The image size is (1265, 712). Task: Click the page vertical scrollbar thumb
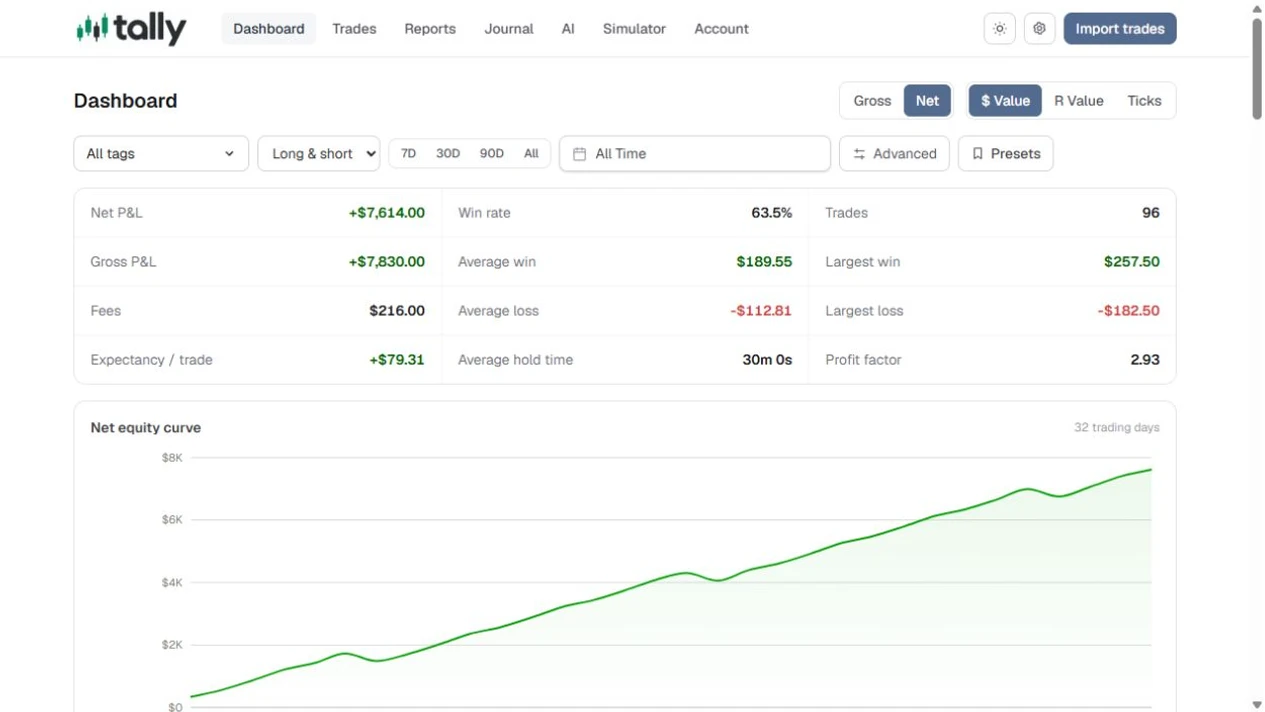click(1257, 68)
